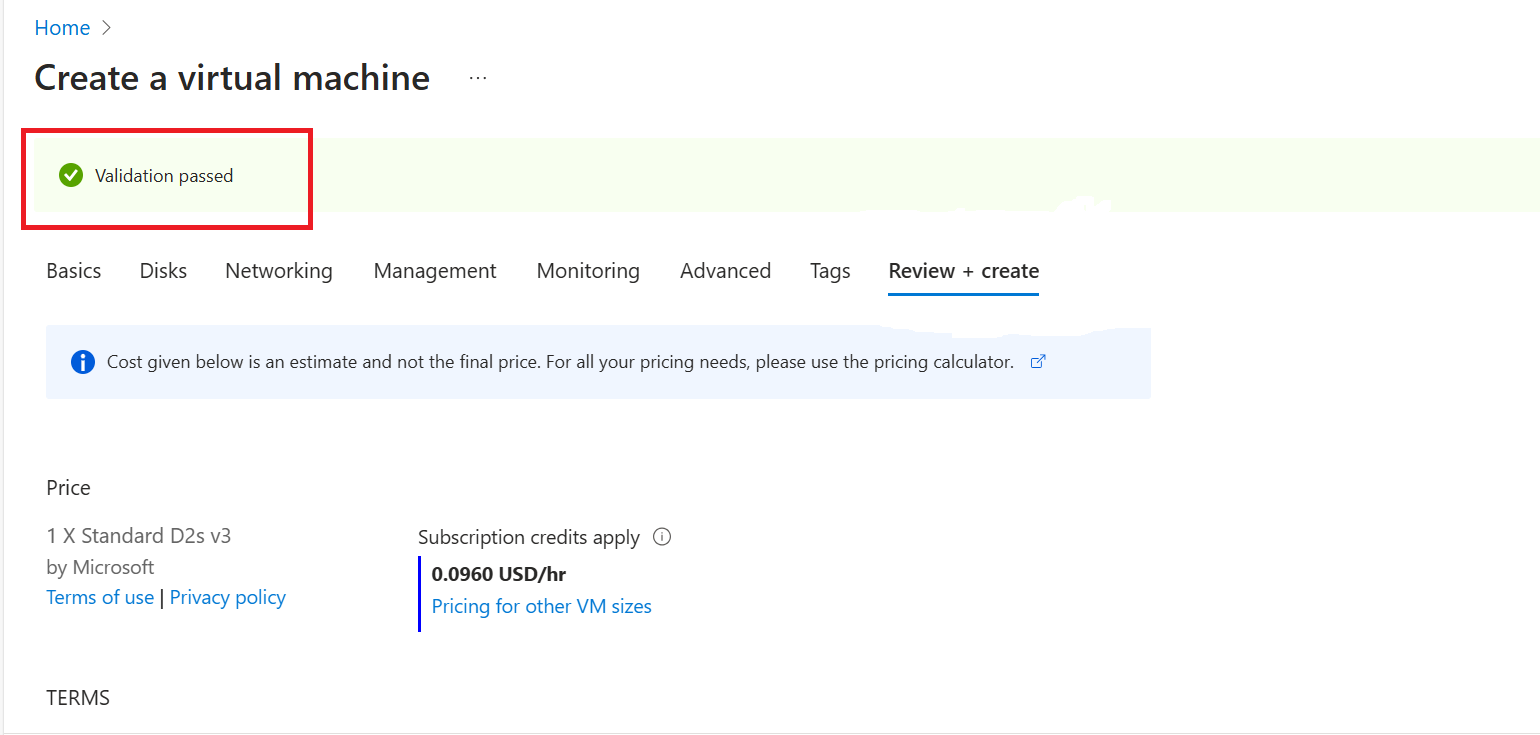Open the ellipsis menu beside page title
Screen dimensions: 1540x735
click(x=478, y=78)
